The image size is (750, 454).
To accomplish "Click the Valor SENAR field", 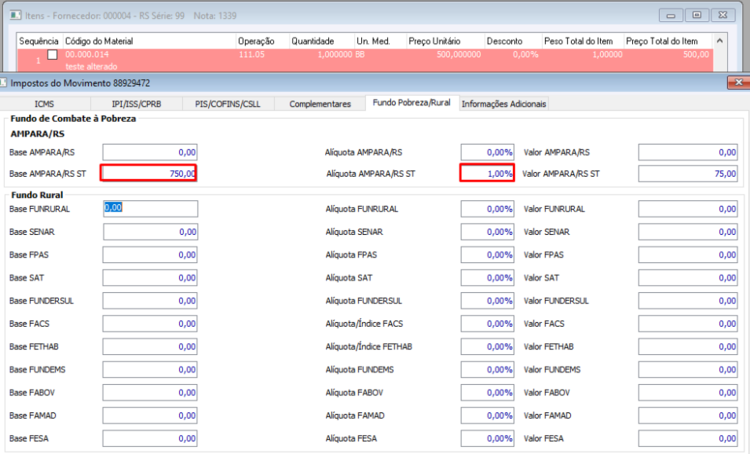I will [x=688, y=232].
